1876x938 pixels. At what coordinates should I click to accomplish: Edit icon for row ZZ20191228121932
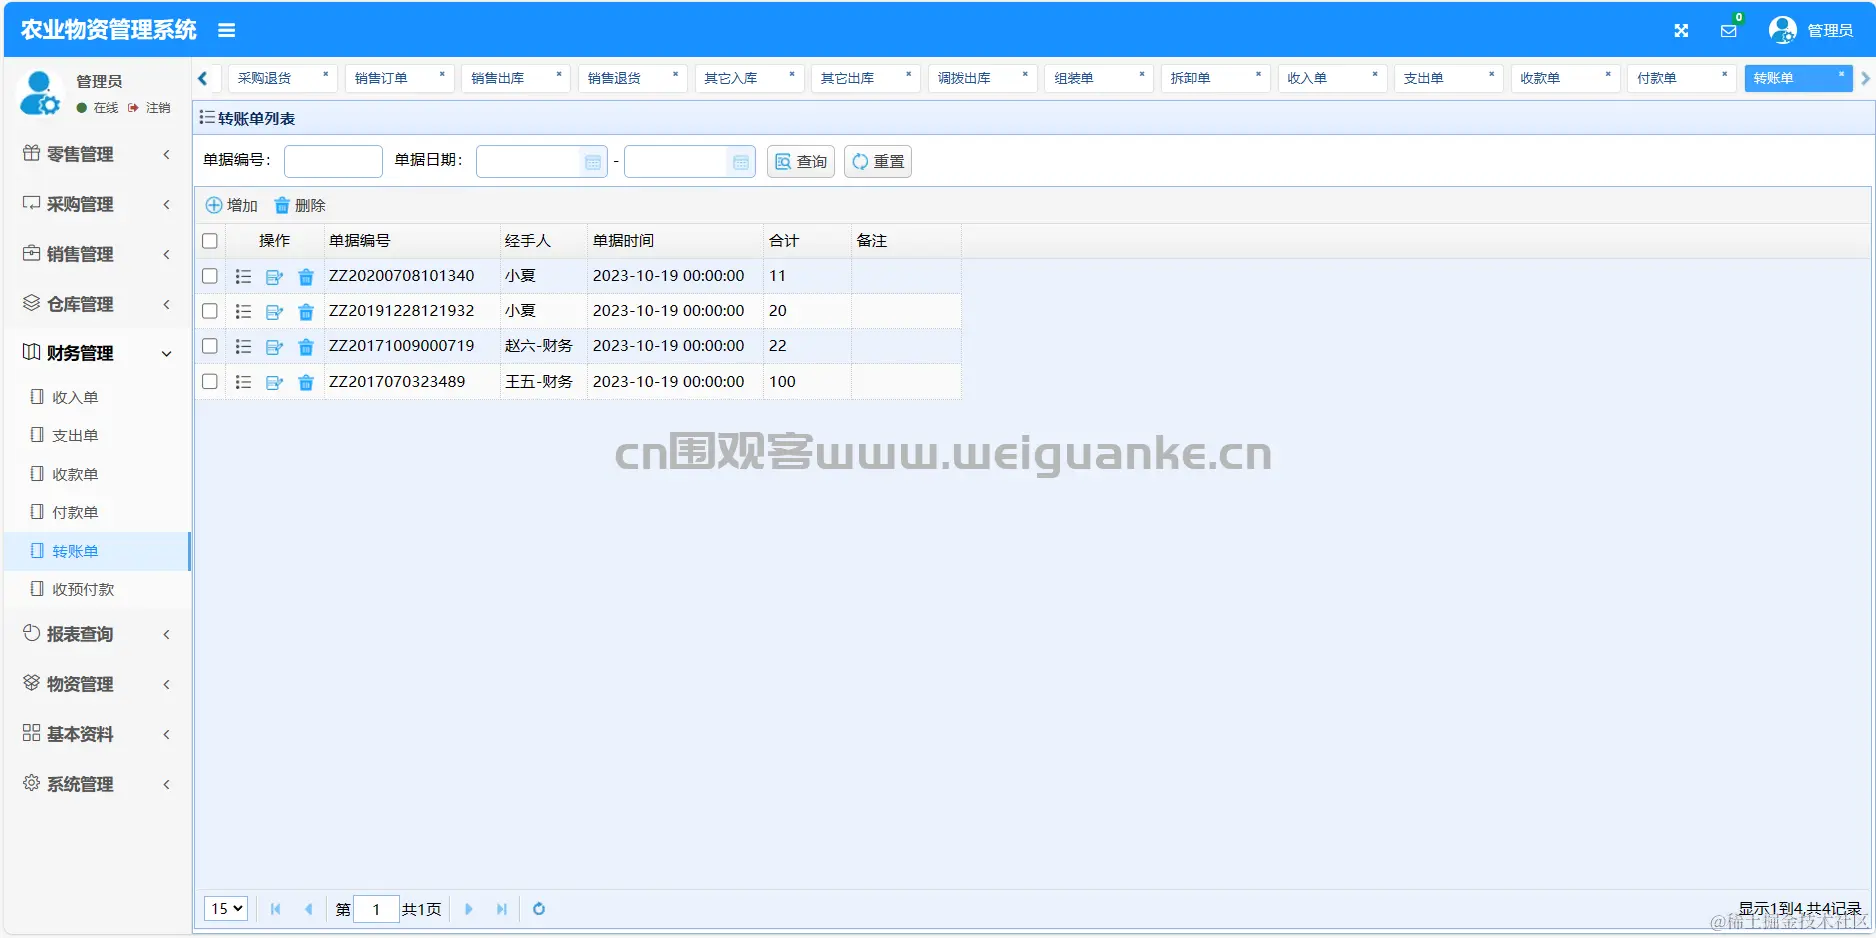pos(274,312)
